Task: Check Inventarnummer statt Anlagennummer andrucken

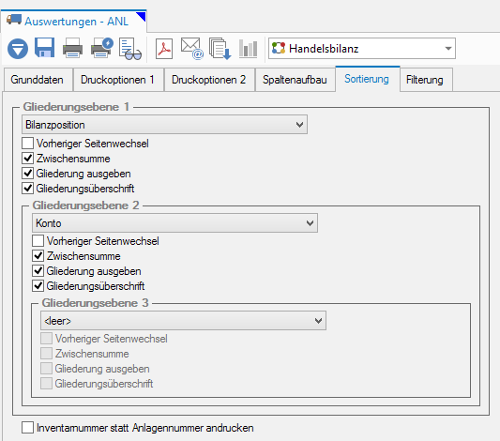Action: [28, 427]
